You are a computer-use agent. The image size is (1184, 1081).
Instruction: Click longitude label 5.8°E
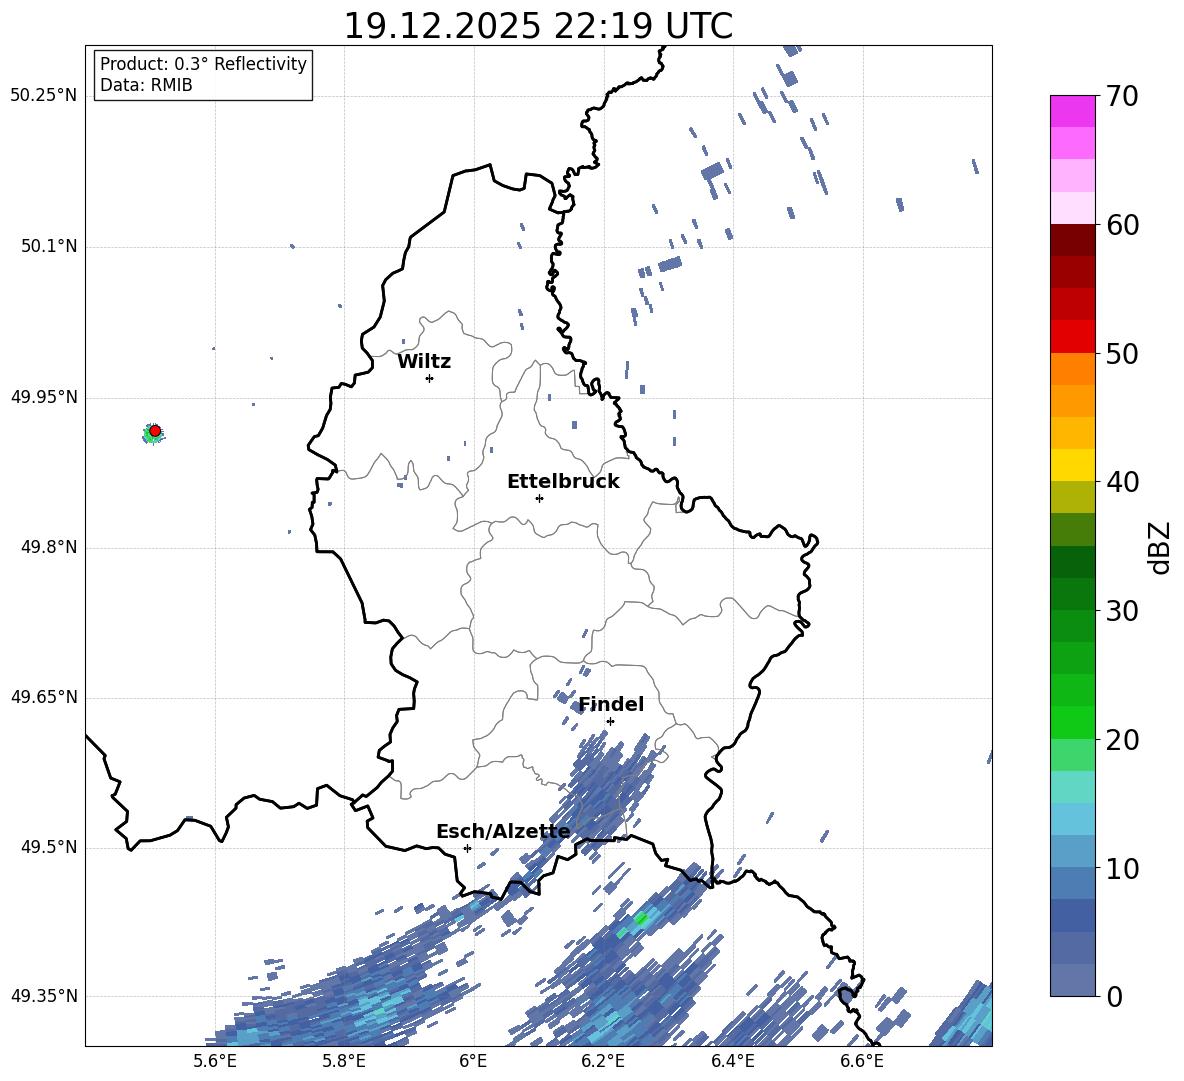(344, 1061)
